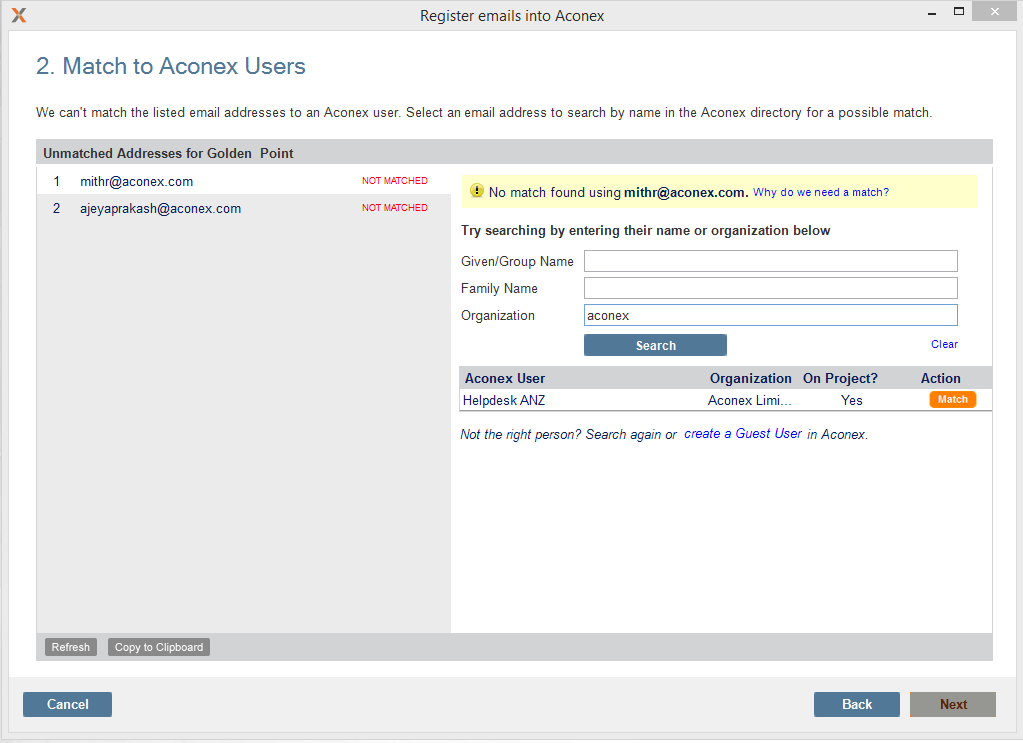This screenshot has height=743, width=1023.
Task: Match the Helpdesk ANZ user
Action: click(x=953, y=399)
